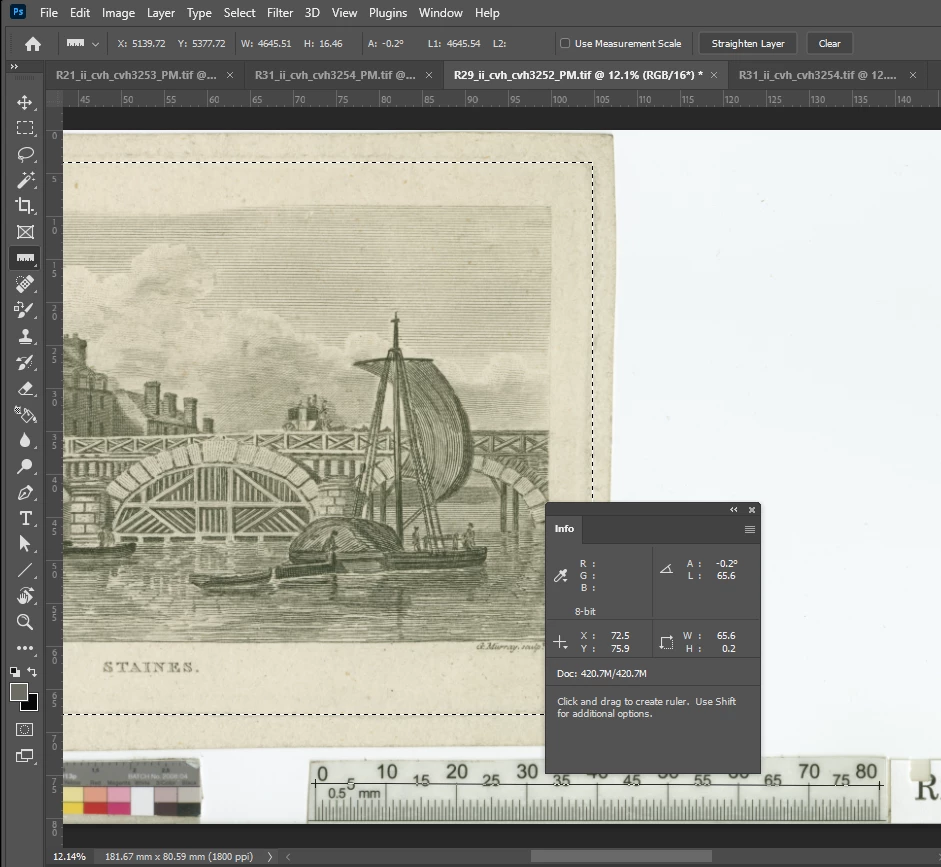Click the zoom percentage field 12.14%
941x867 pixels.
tap(70, 857)
